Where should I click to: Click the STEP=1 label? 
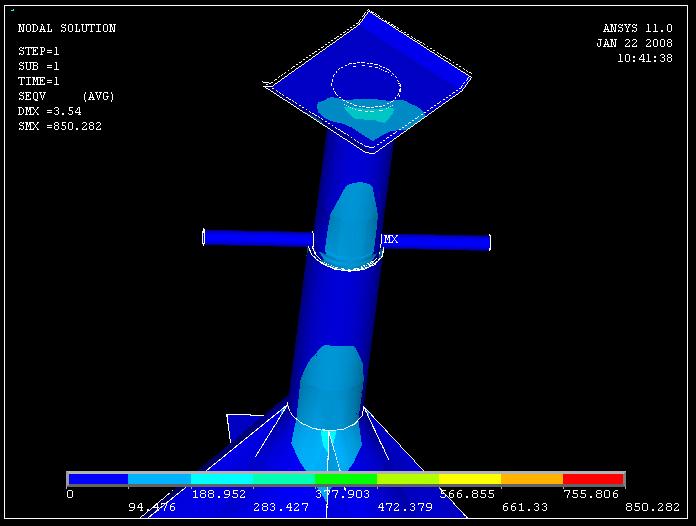(39, 51)
